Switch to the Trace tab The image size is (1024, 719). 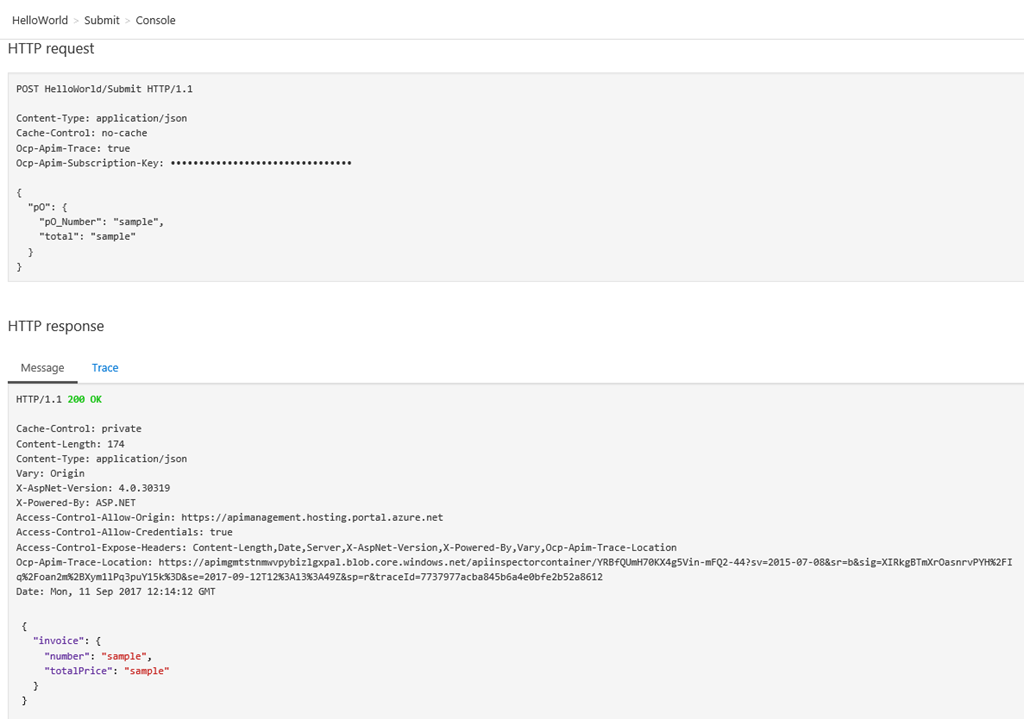coord(105,368)
